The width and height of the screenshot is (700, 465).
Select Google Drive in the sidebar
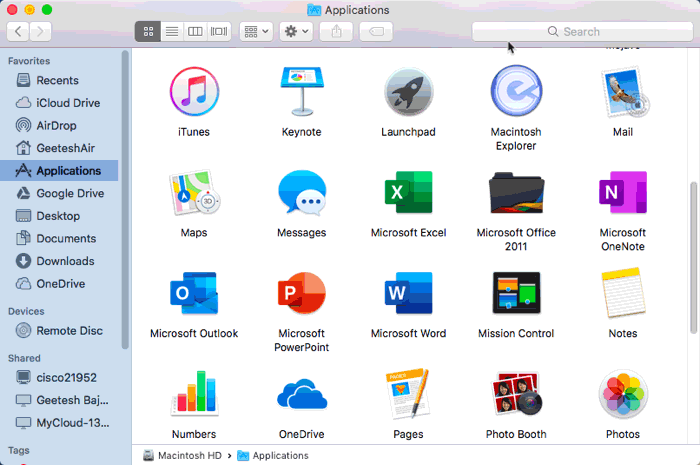tap(70, 193)
